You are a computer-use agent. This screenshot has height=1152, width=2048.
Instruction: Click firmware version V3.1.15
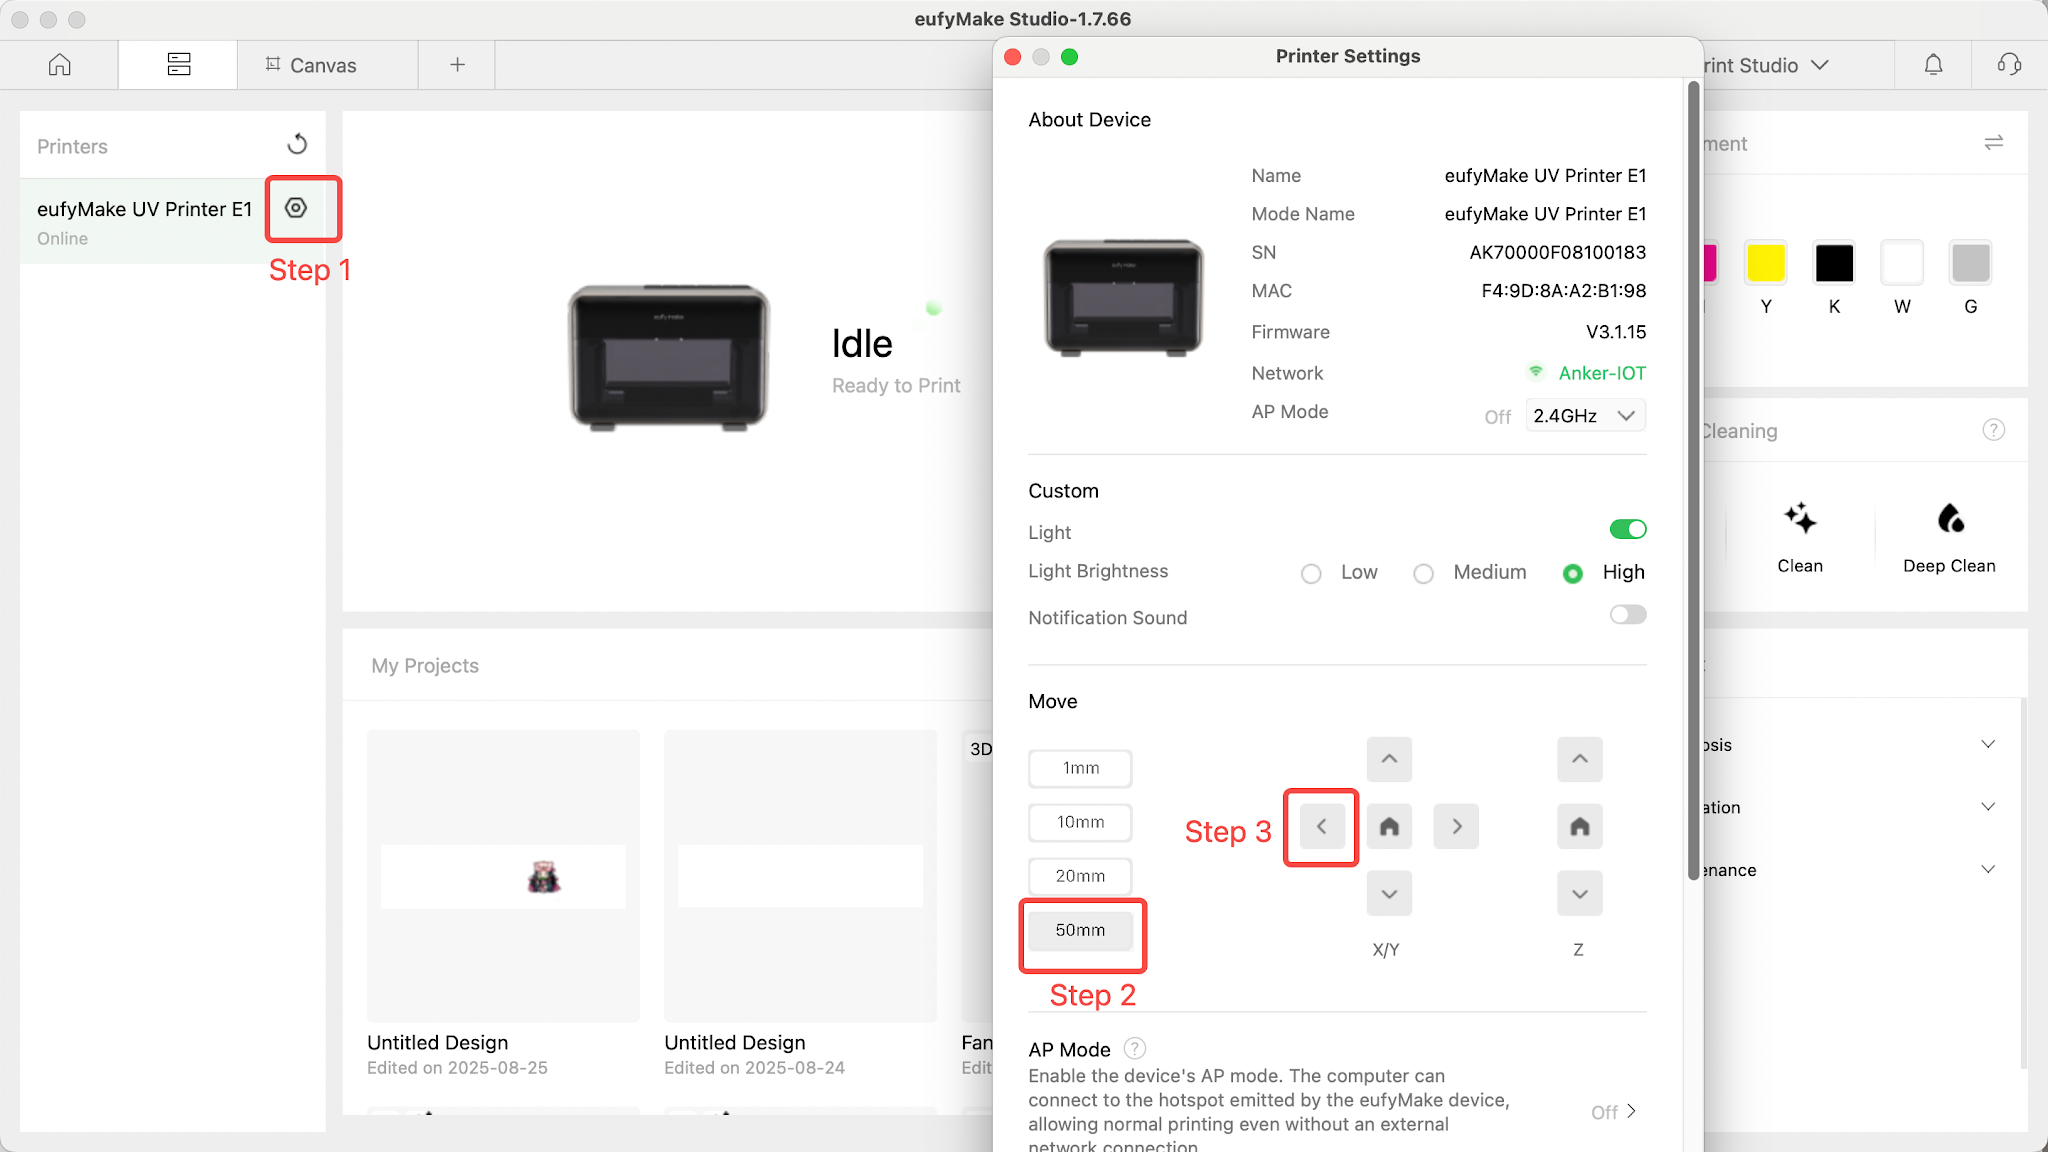(1616, 332)
